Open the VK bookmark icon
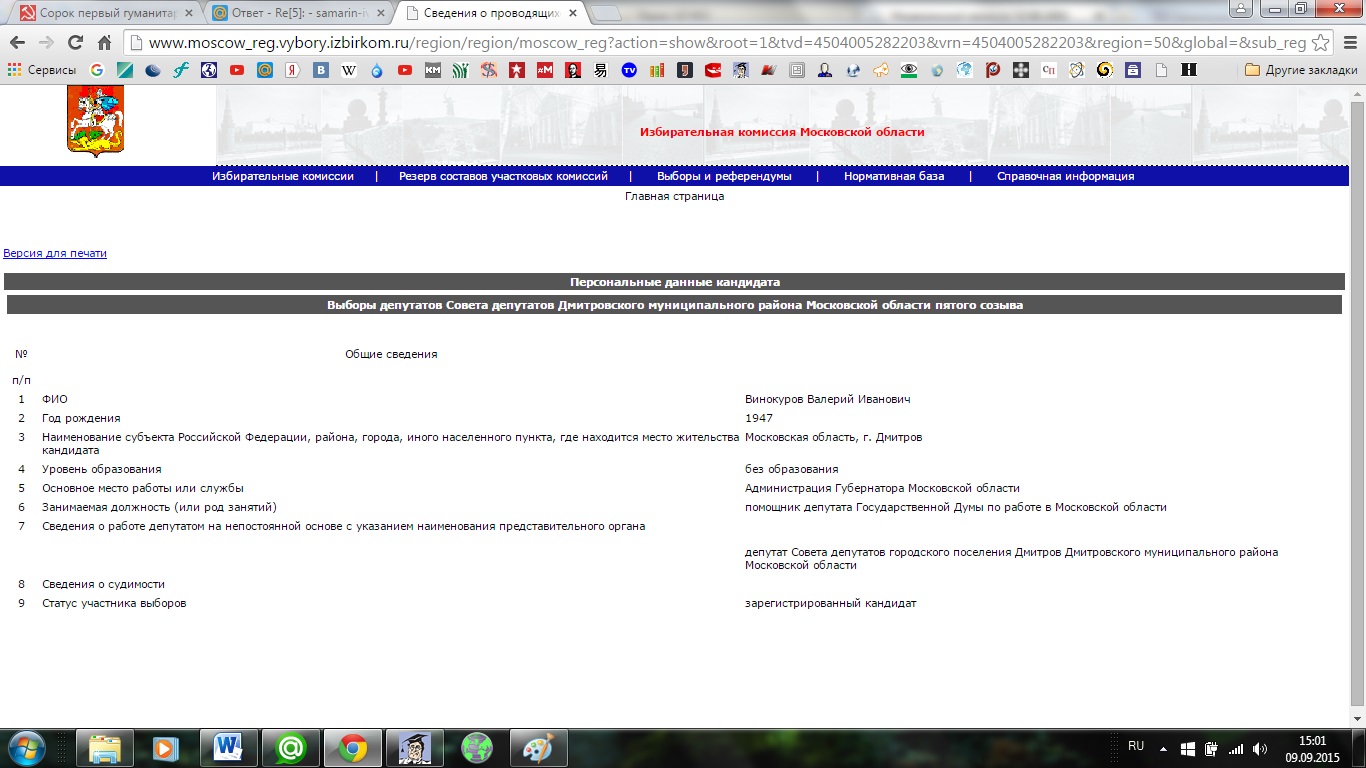This screenshot has width=1366, height=768. [x=321, y=70]
